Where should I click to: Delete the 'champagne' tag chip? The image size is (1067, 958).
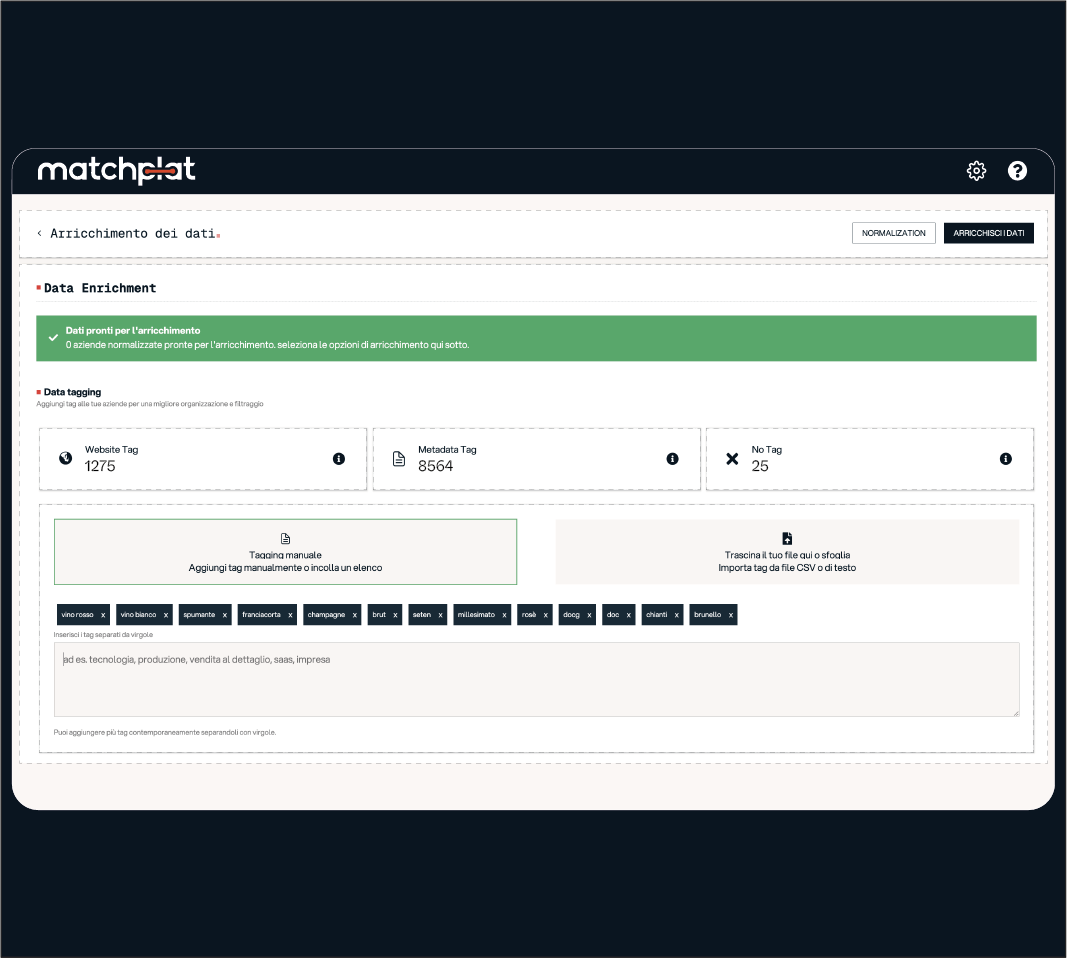[x=355, y=615]
